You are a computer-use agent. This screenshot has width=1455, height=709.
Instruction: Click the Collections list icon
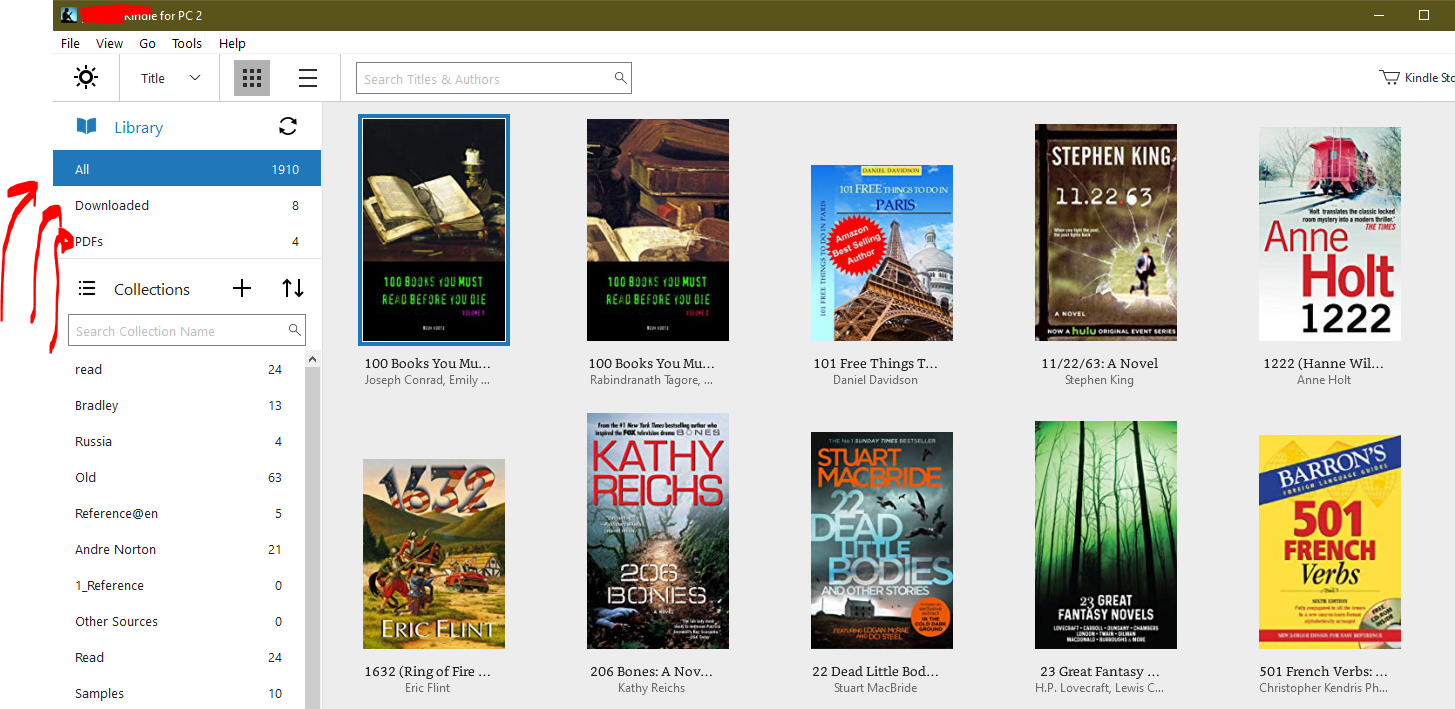(86, 288)
